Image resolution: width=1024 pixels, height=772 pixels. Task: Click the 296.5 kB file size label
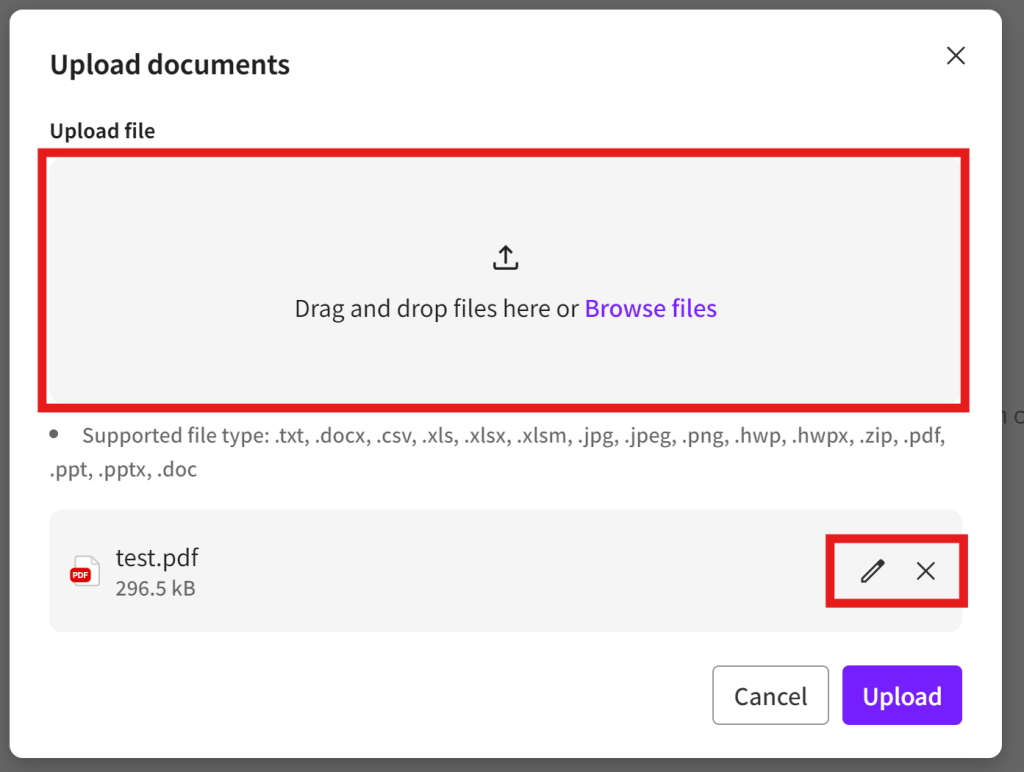(x=158, y=589)
